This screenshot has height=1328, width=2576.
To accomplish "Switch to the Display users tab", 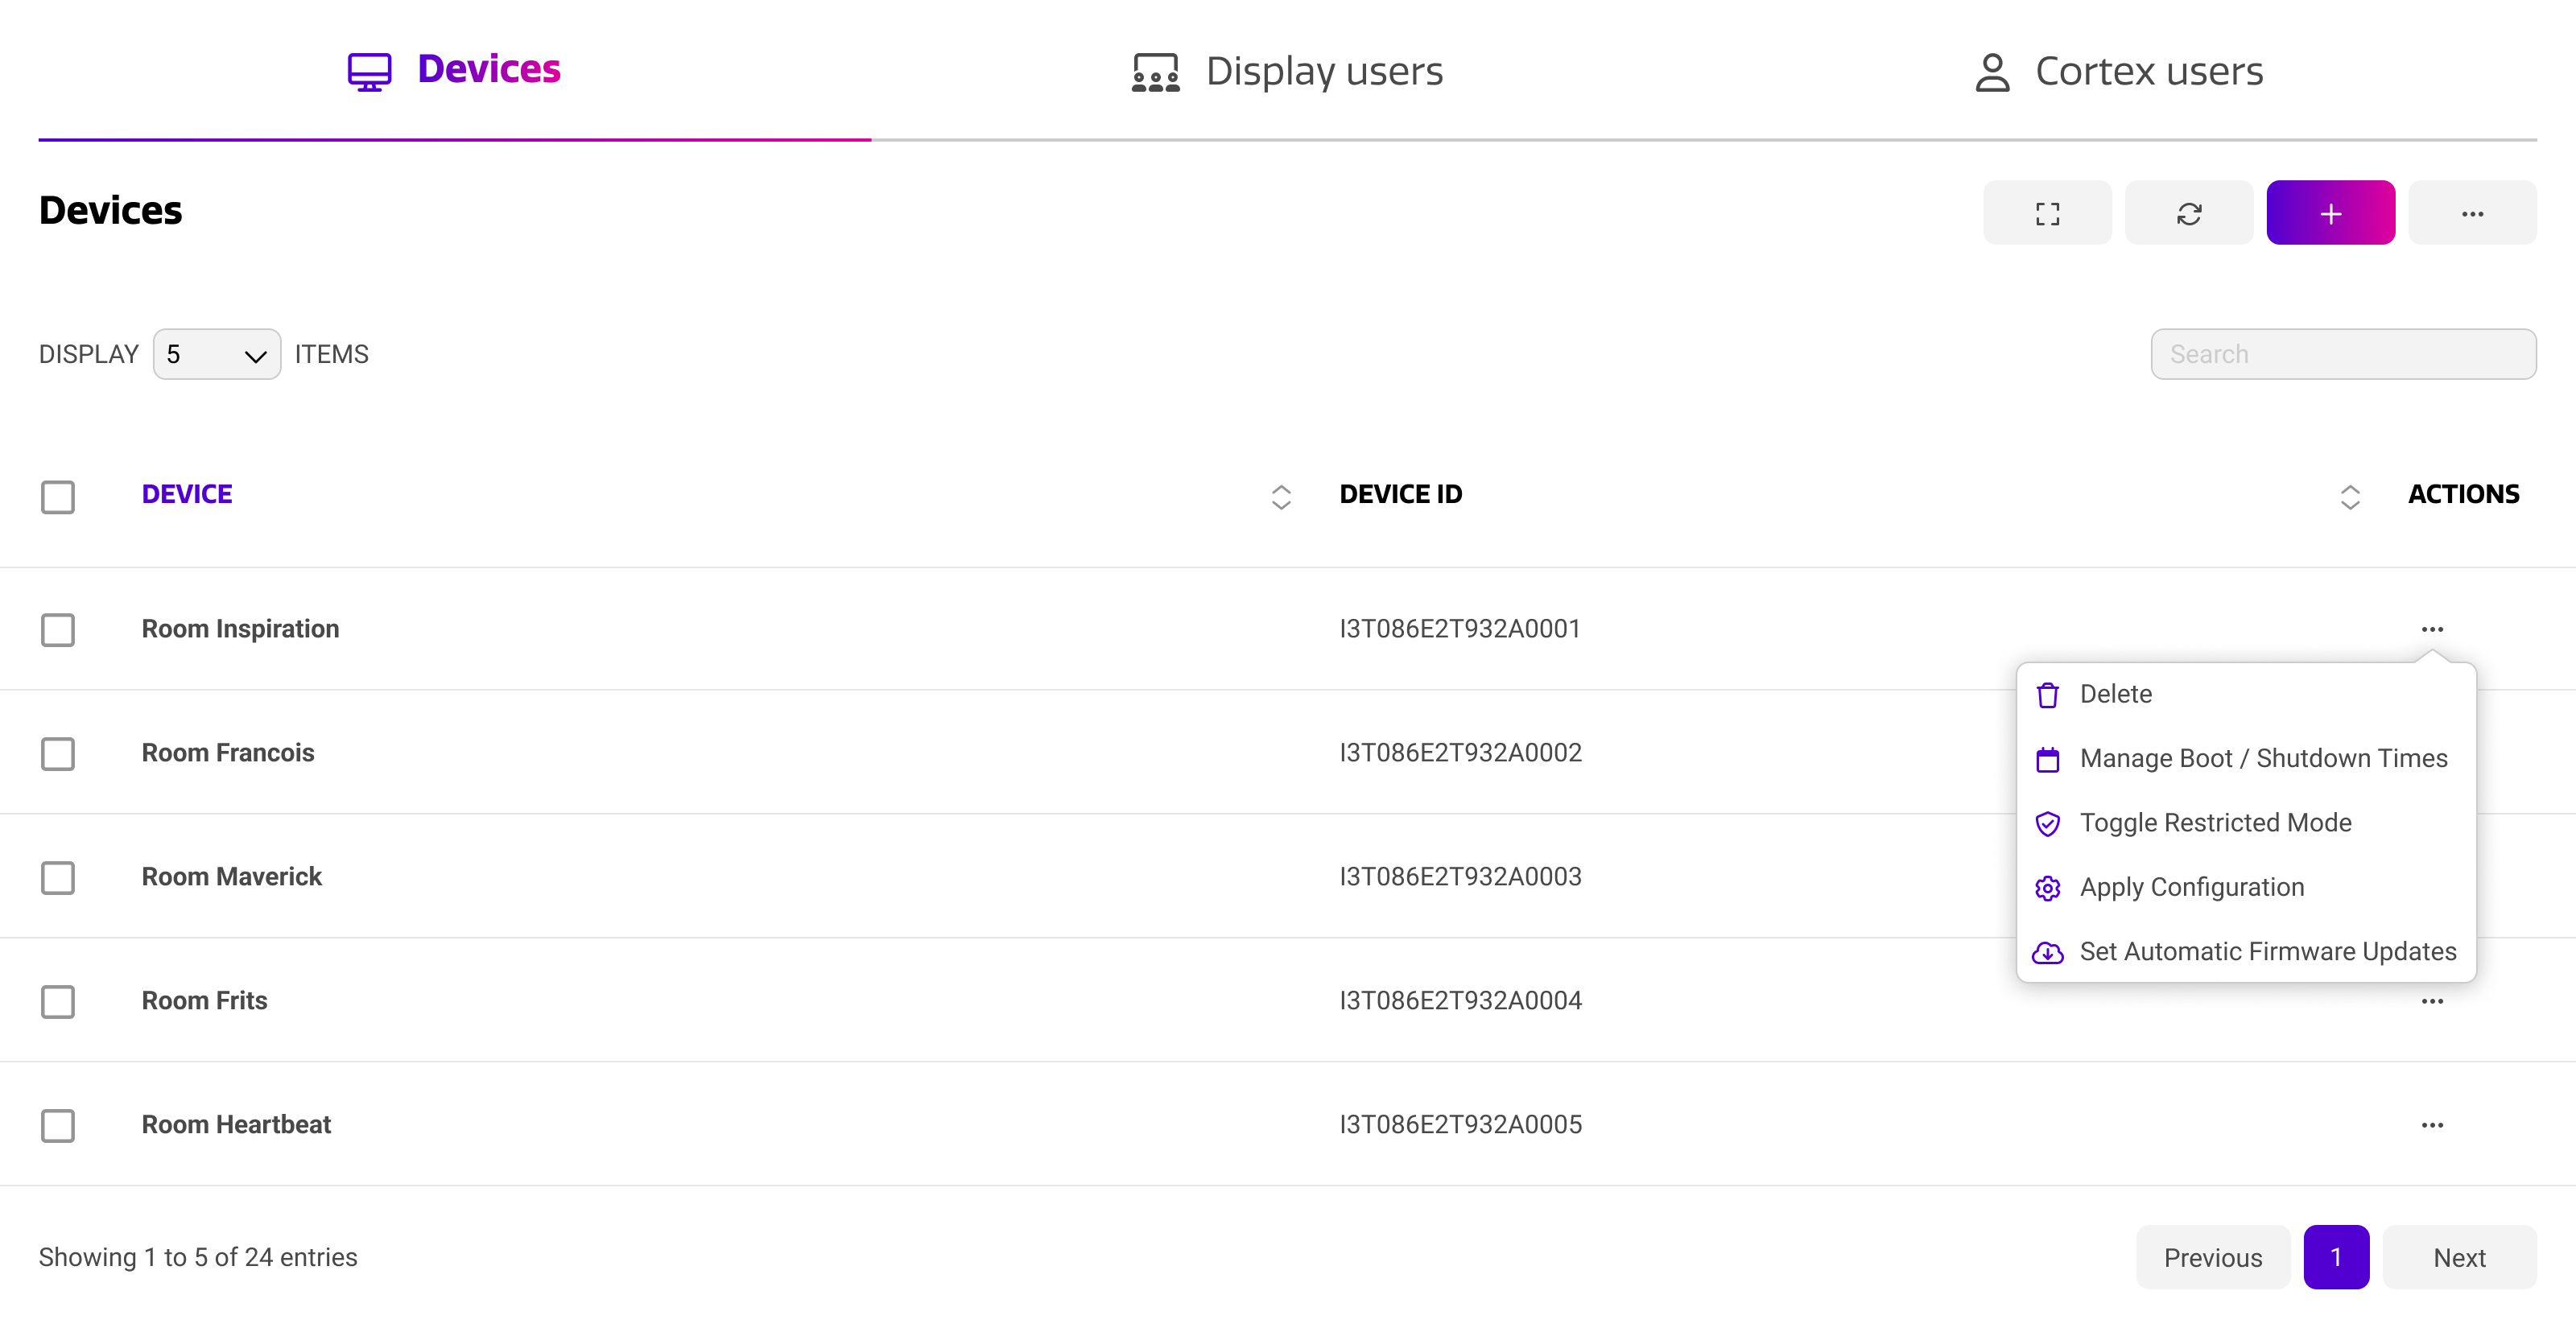I will click(1287, 71).
